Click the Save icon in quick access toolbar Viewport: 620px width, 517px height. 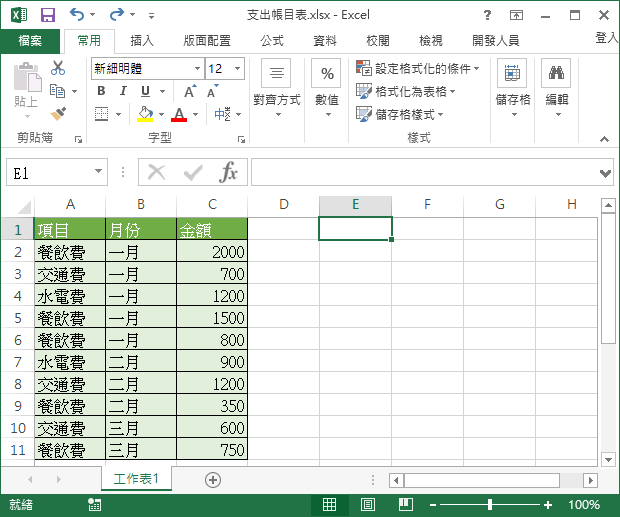tap(48, 15)
